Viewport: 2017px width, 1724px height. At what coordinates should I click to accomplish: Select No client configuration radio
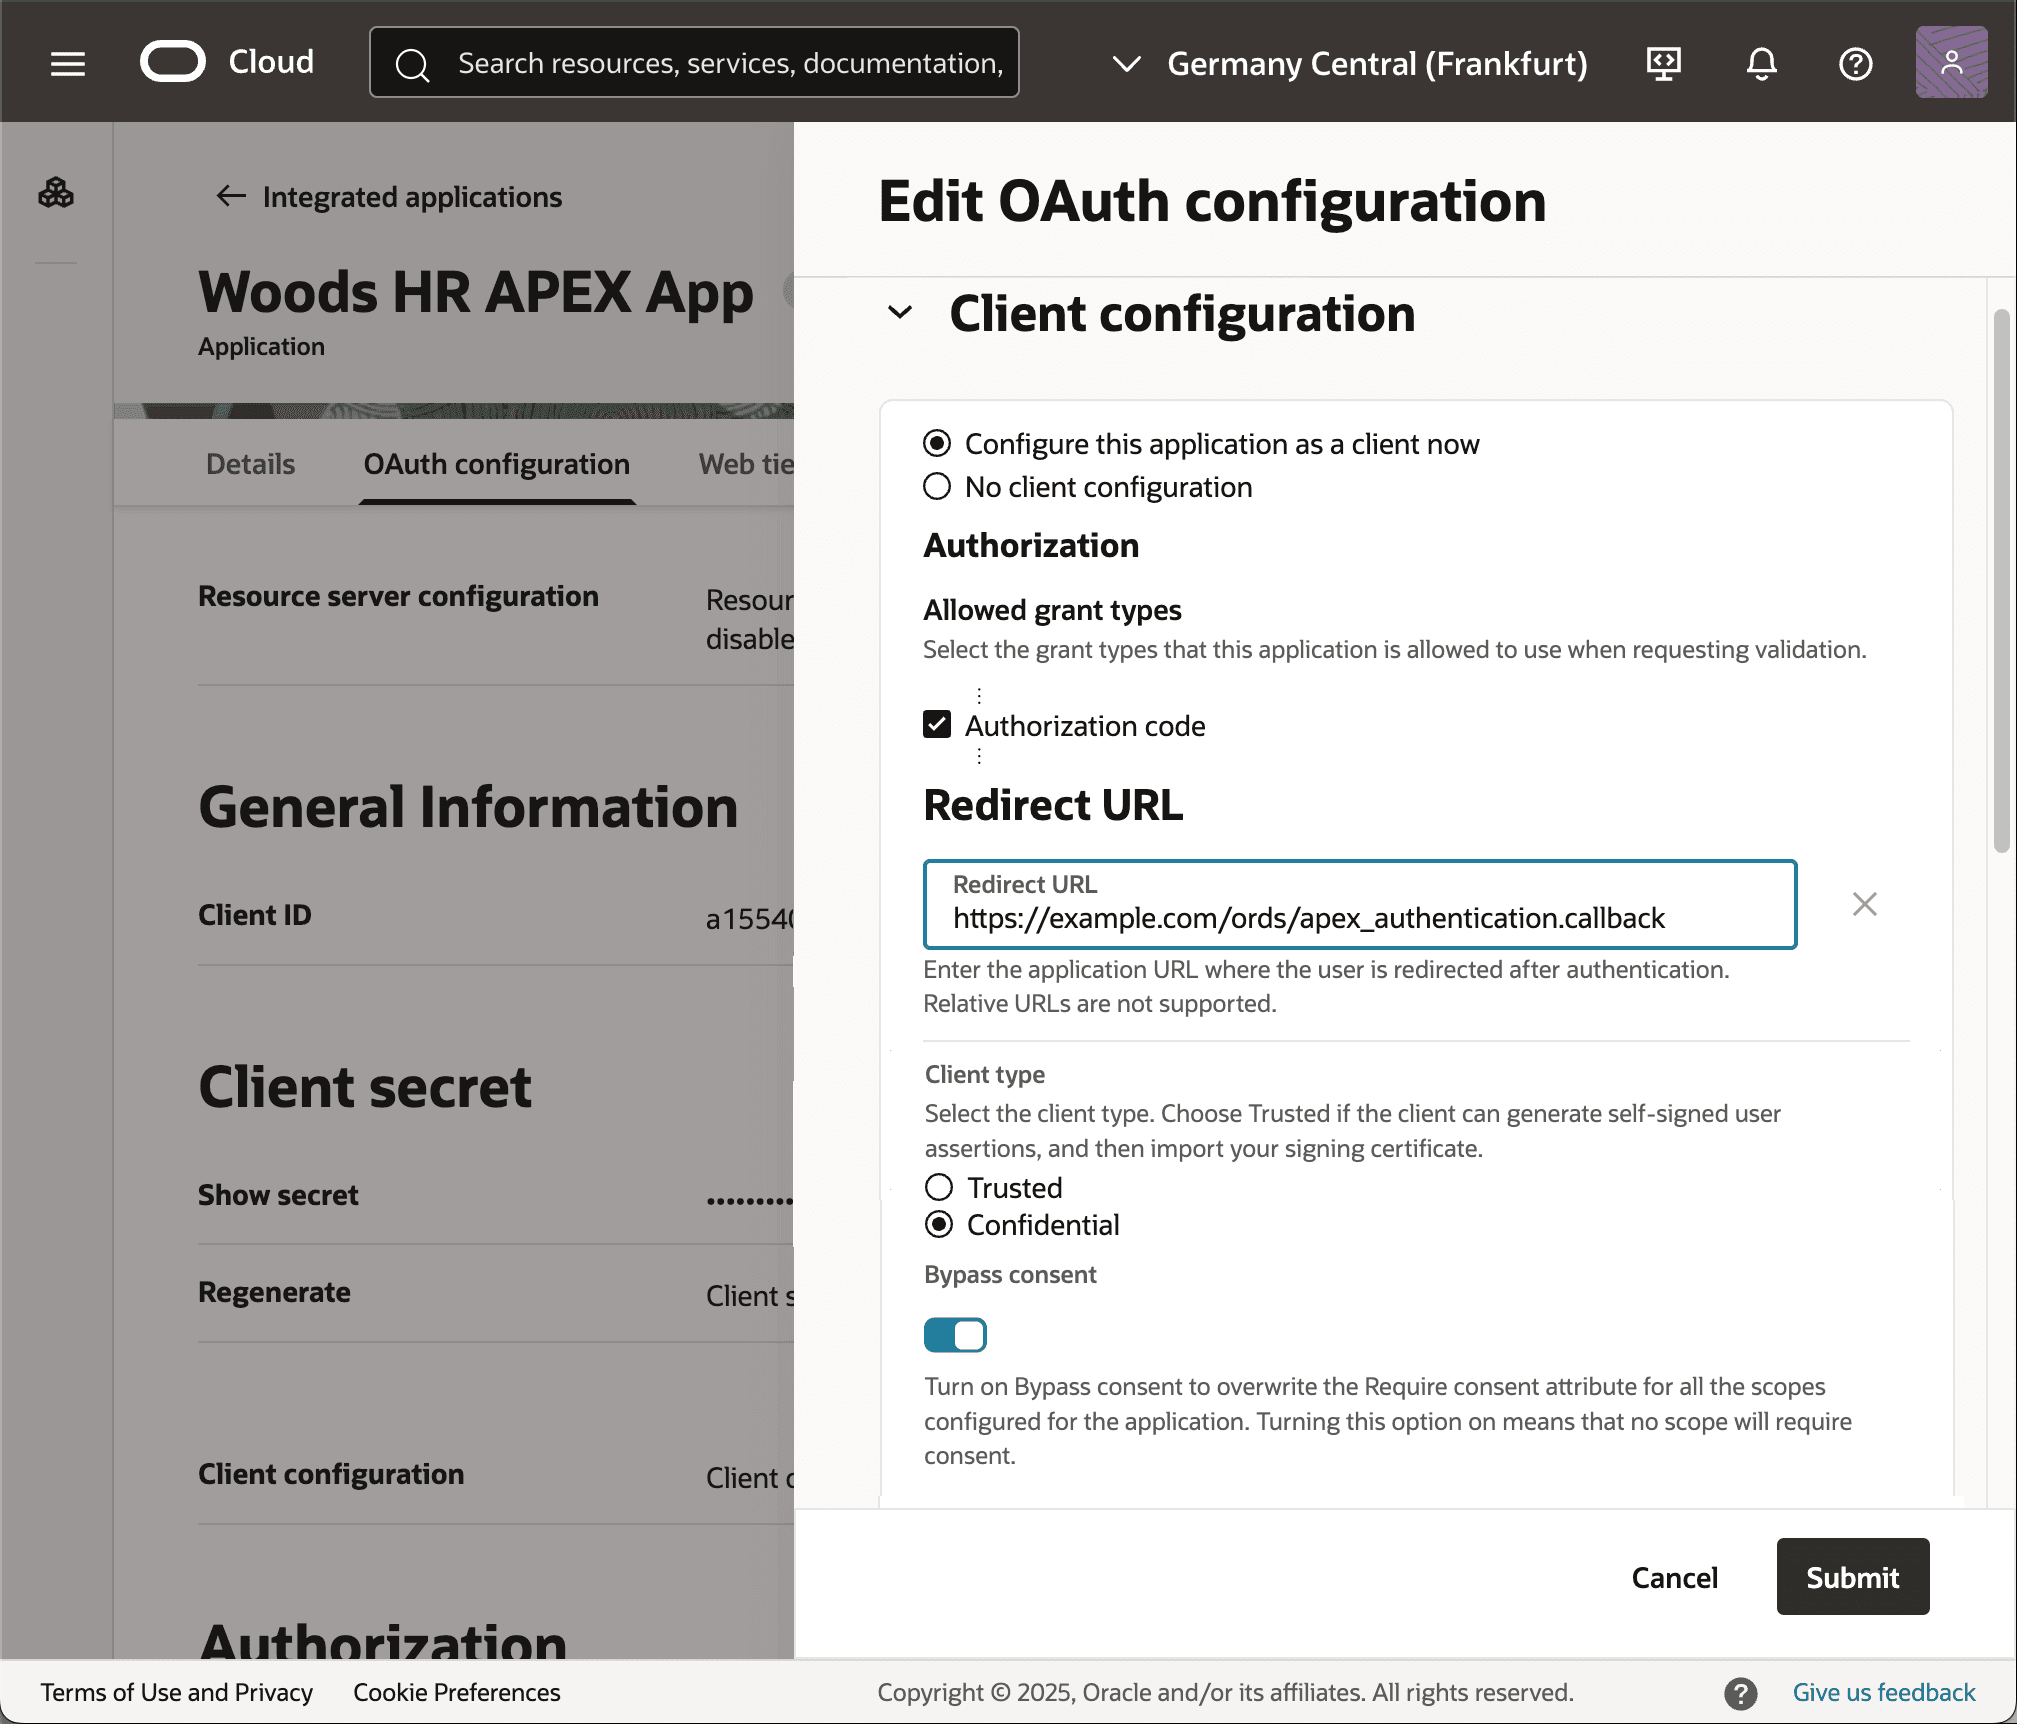coord(937,487)
